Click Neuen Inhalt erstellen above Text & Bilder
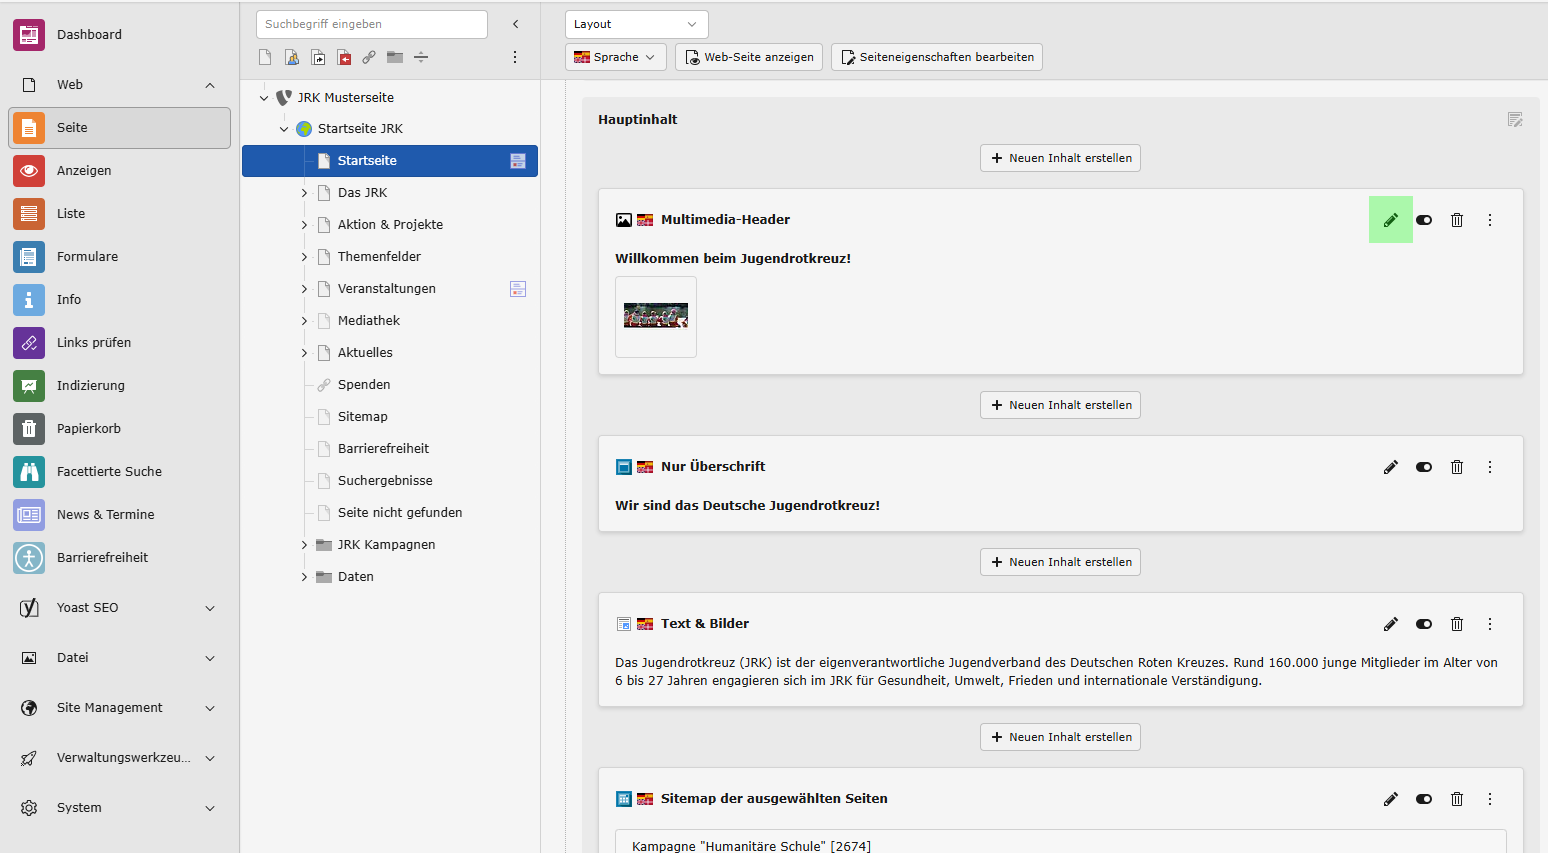The image size is (1548, 853). pyautogui.click(x=1060, y=562)
